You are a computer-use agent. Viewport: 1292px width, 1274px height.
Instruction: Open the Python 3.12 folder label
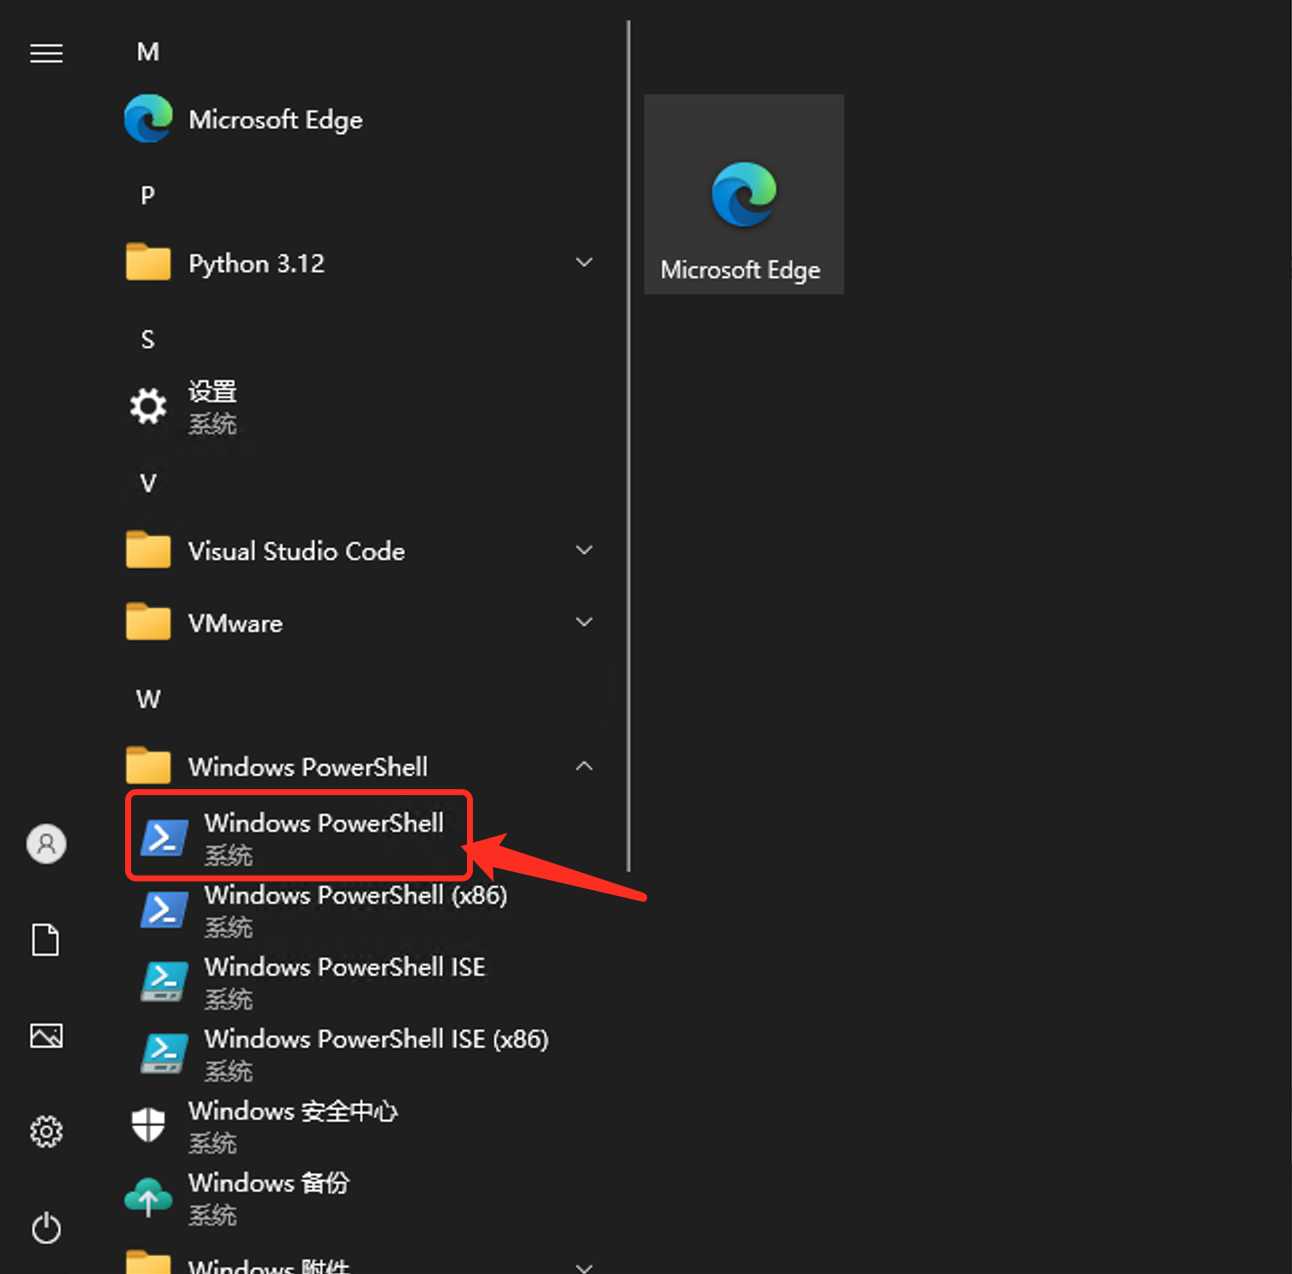click(x=257, y=264)
